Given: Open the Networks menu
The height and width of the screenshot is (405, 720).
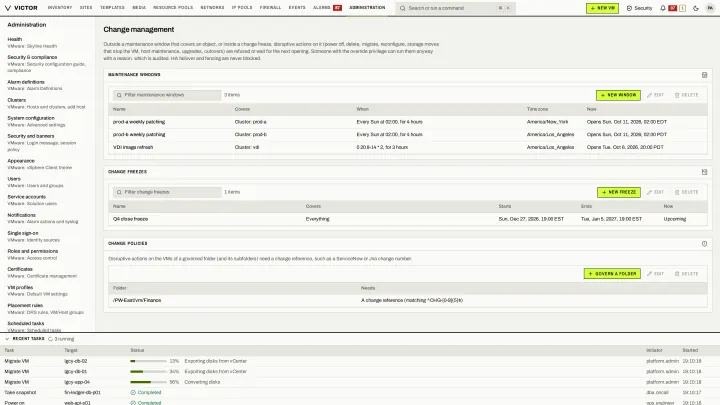Looking at the screenshot, I should coord(212,8).
